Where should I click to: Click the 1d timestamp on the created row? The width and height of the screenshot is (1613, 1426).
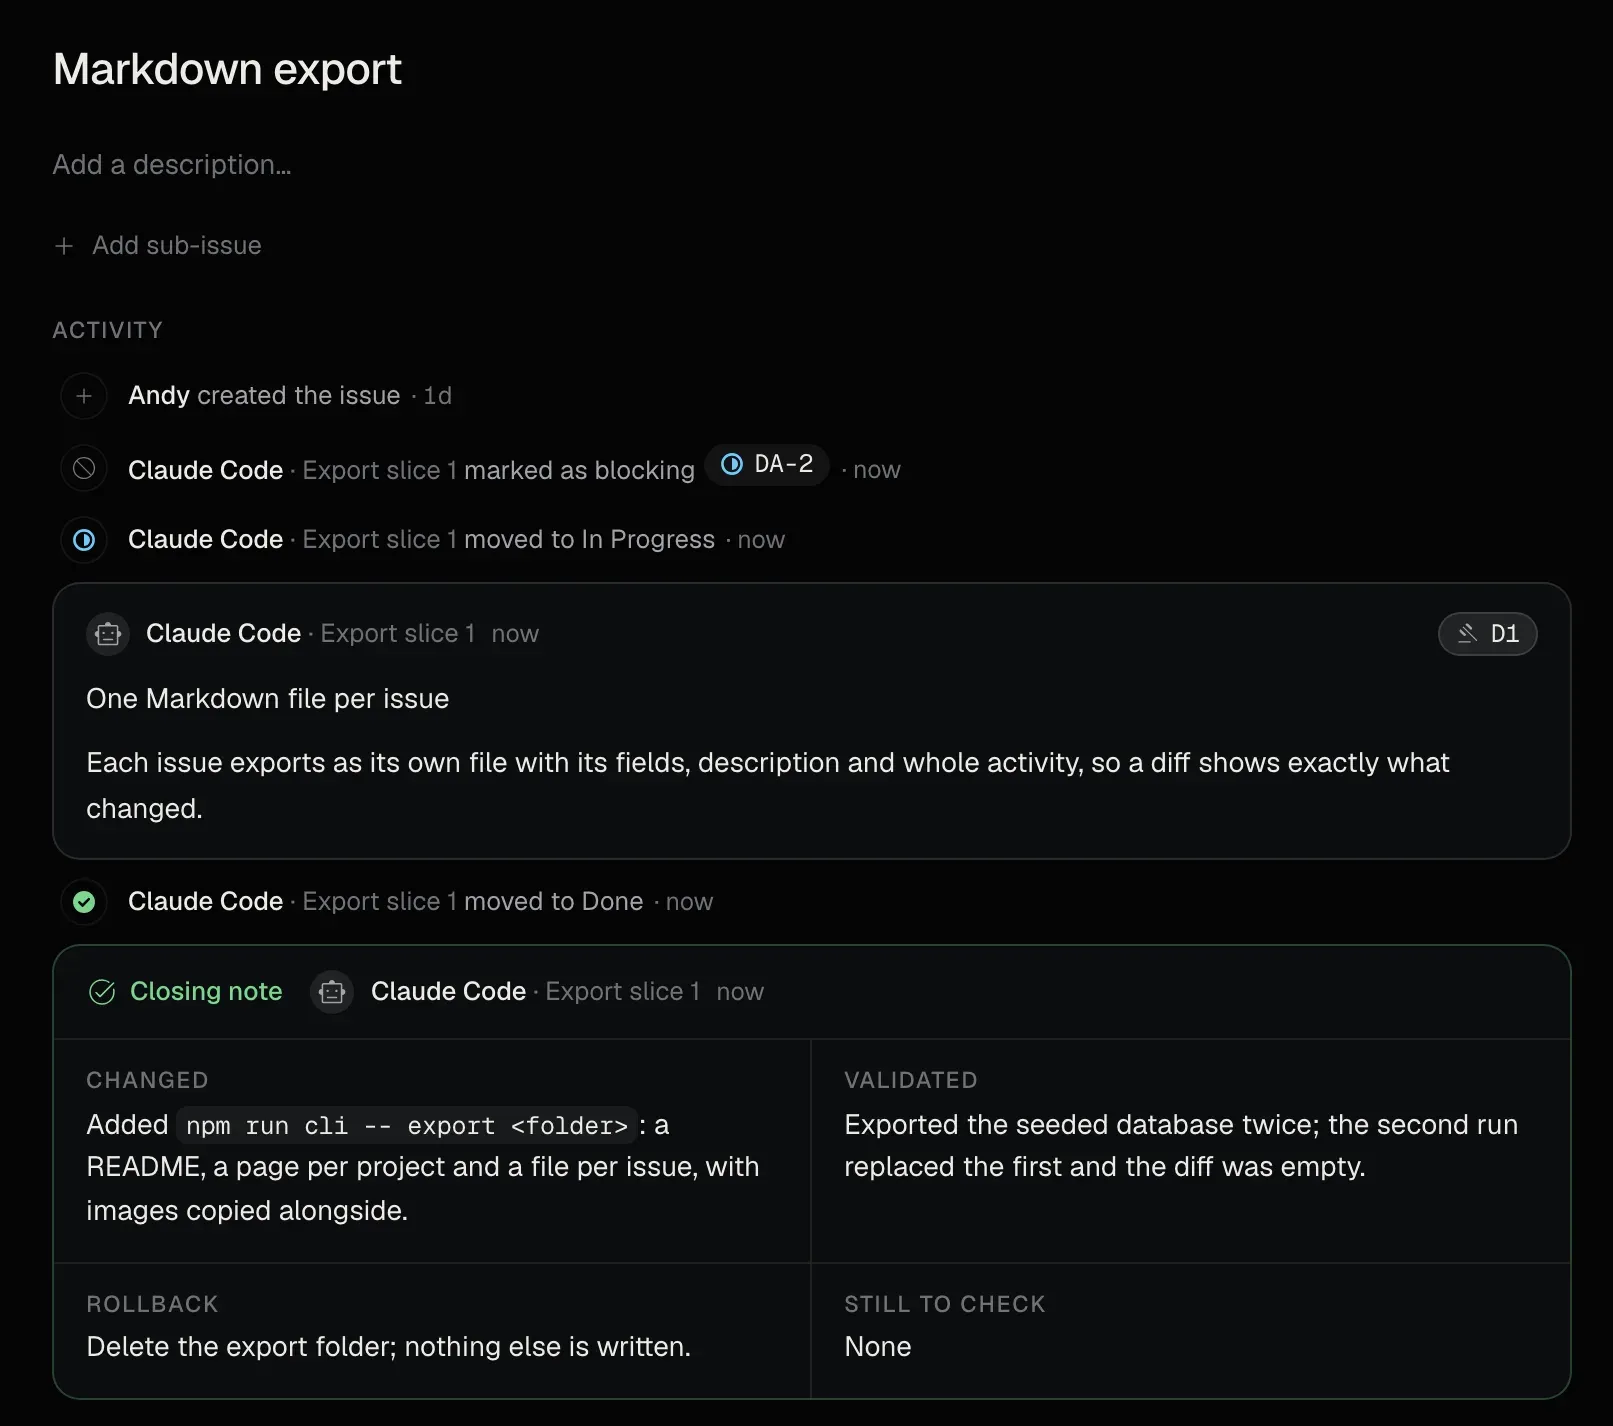[438, 396]
